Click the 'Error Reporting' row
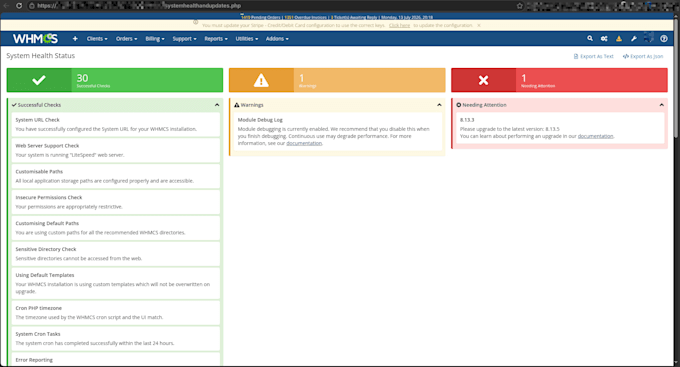The height and width of the screenshot is (367, 680). pyautogui.click(x=115, y=360)
